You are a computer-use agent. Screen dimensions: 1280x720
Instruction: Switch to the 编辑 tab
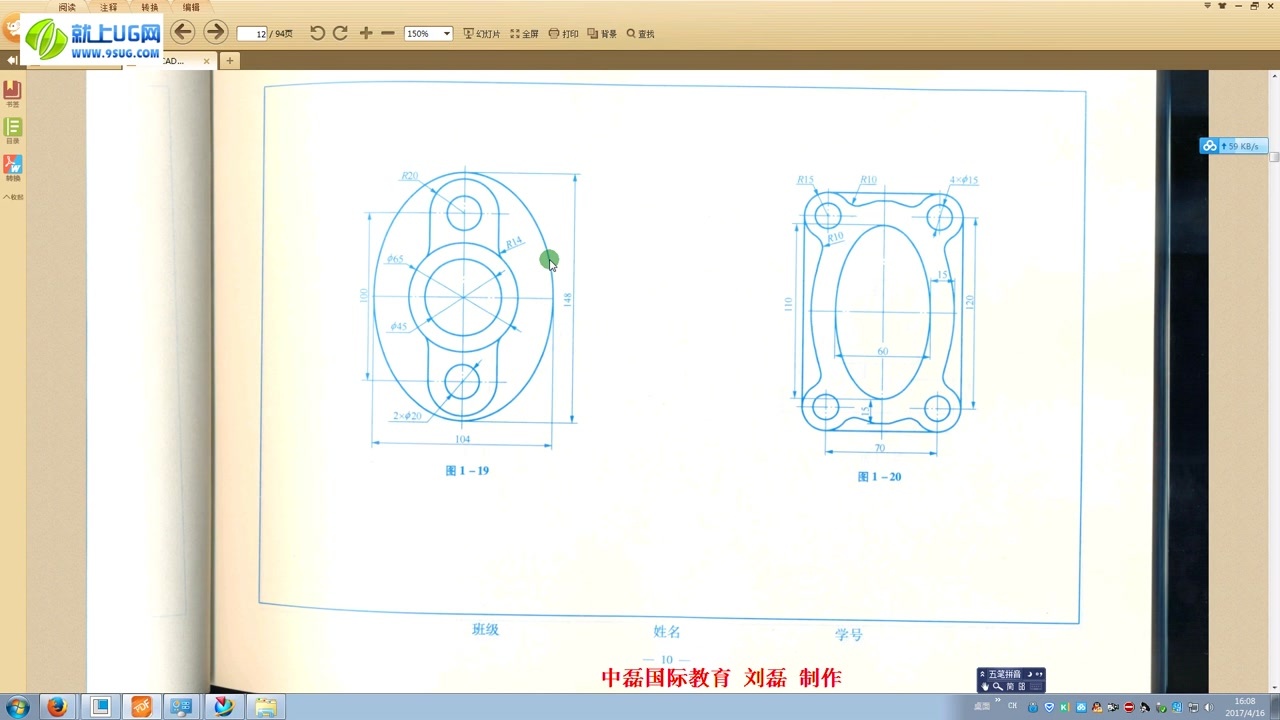(190, 7)
